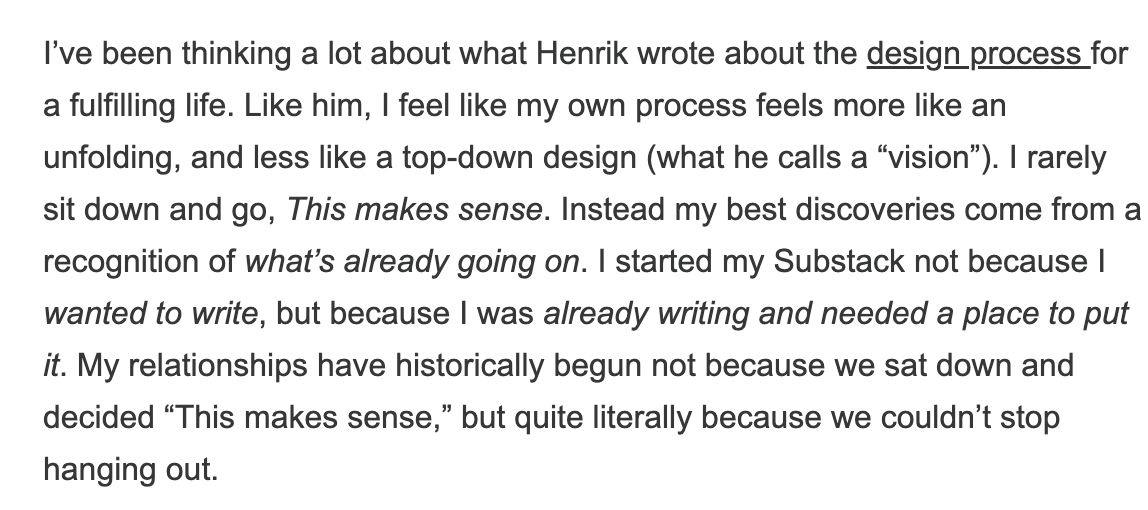The image size is (1148, 510).
Task: Click the words "couldn't stop"
Action: [x=970, y=418]
